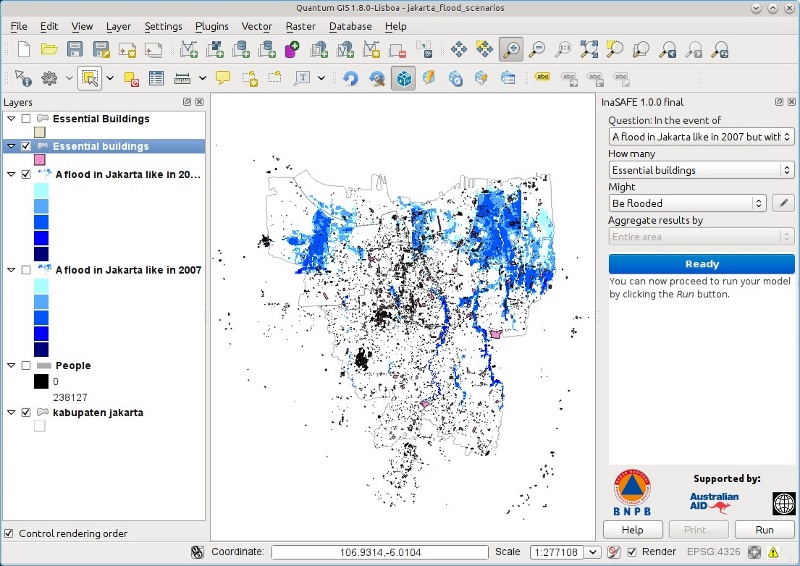
Task: Toggle the coordinate extents icon in status bar
Action: click(197, 552)
